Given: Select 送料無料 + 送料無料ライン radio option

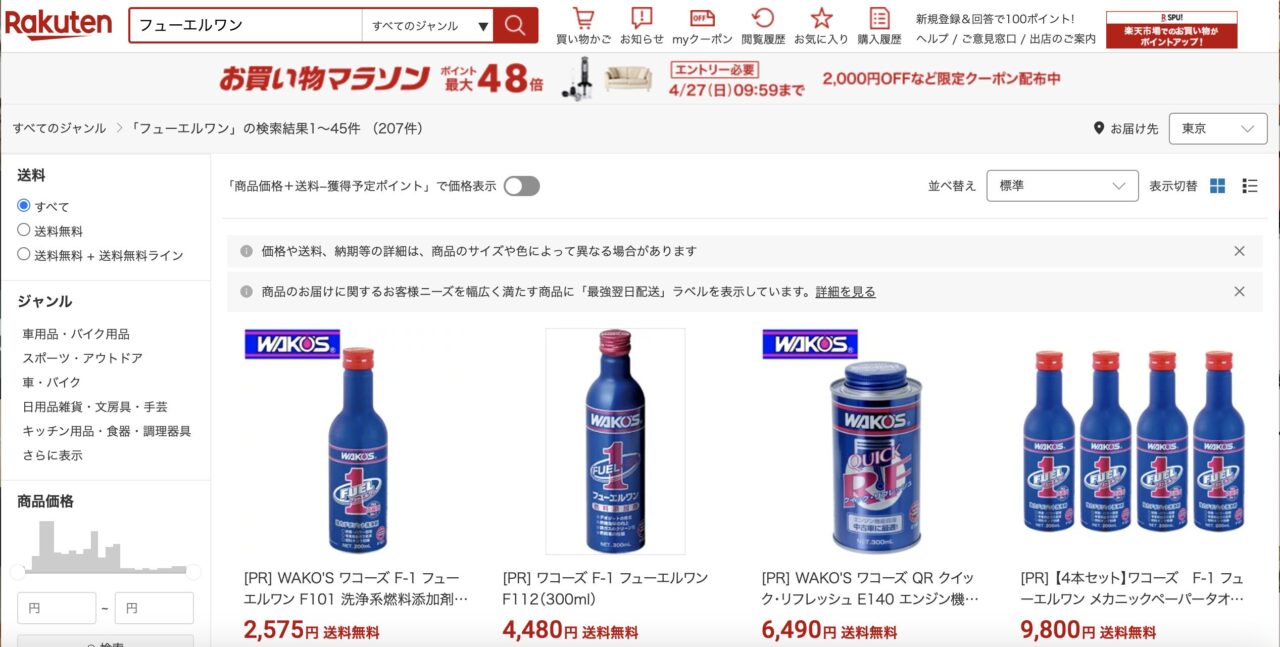Looking at the screenshot, I should point(24,254).
